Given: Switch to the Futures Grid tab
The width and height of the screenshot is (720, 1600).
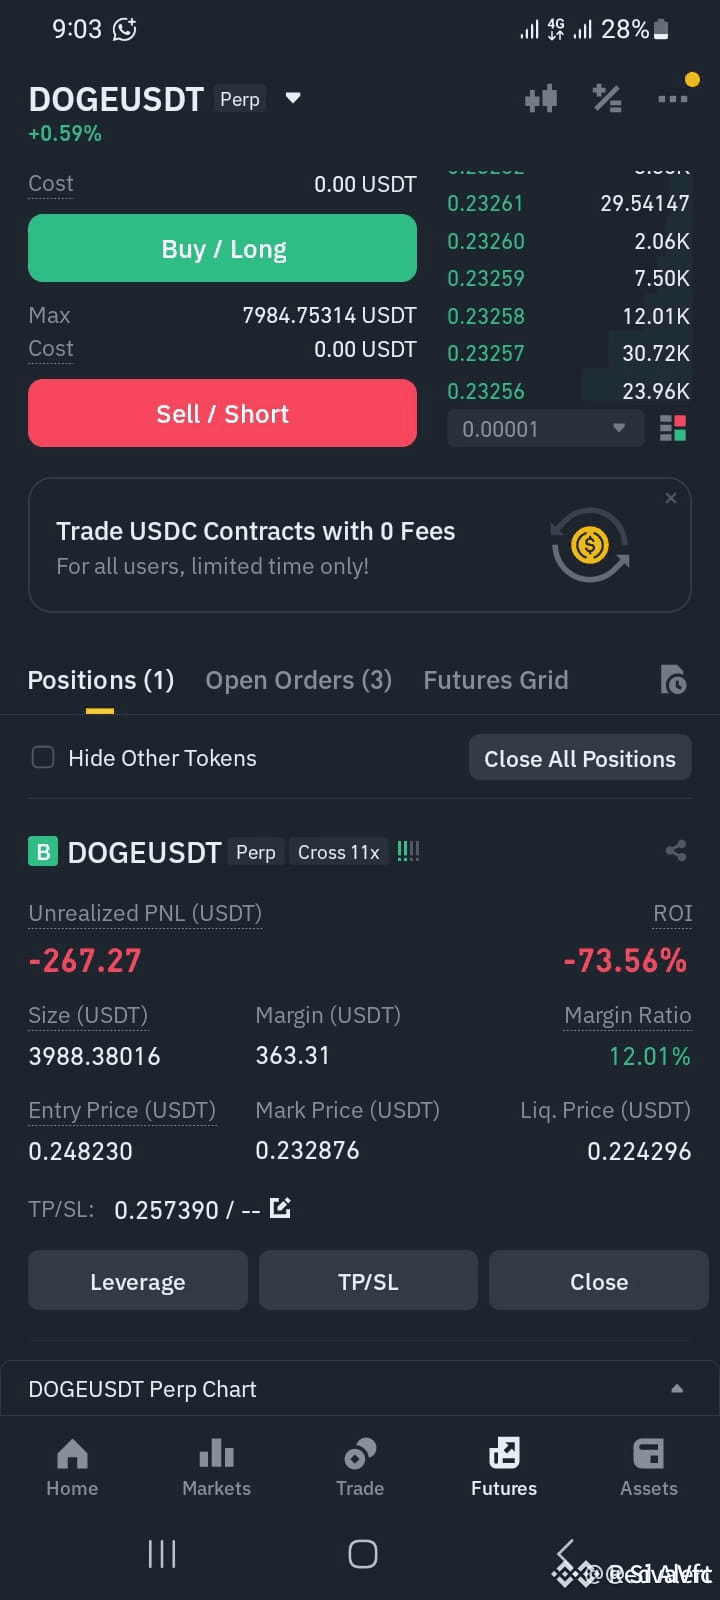Looking at the screenshot, I should pyautogui.click(x=496, y=680).
